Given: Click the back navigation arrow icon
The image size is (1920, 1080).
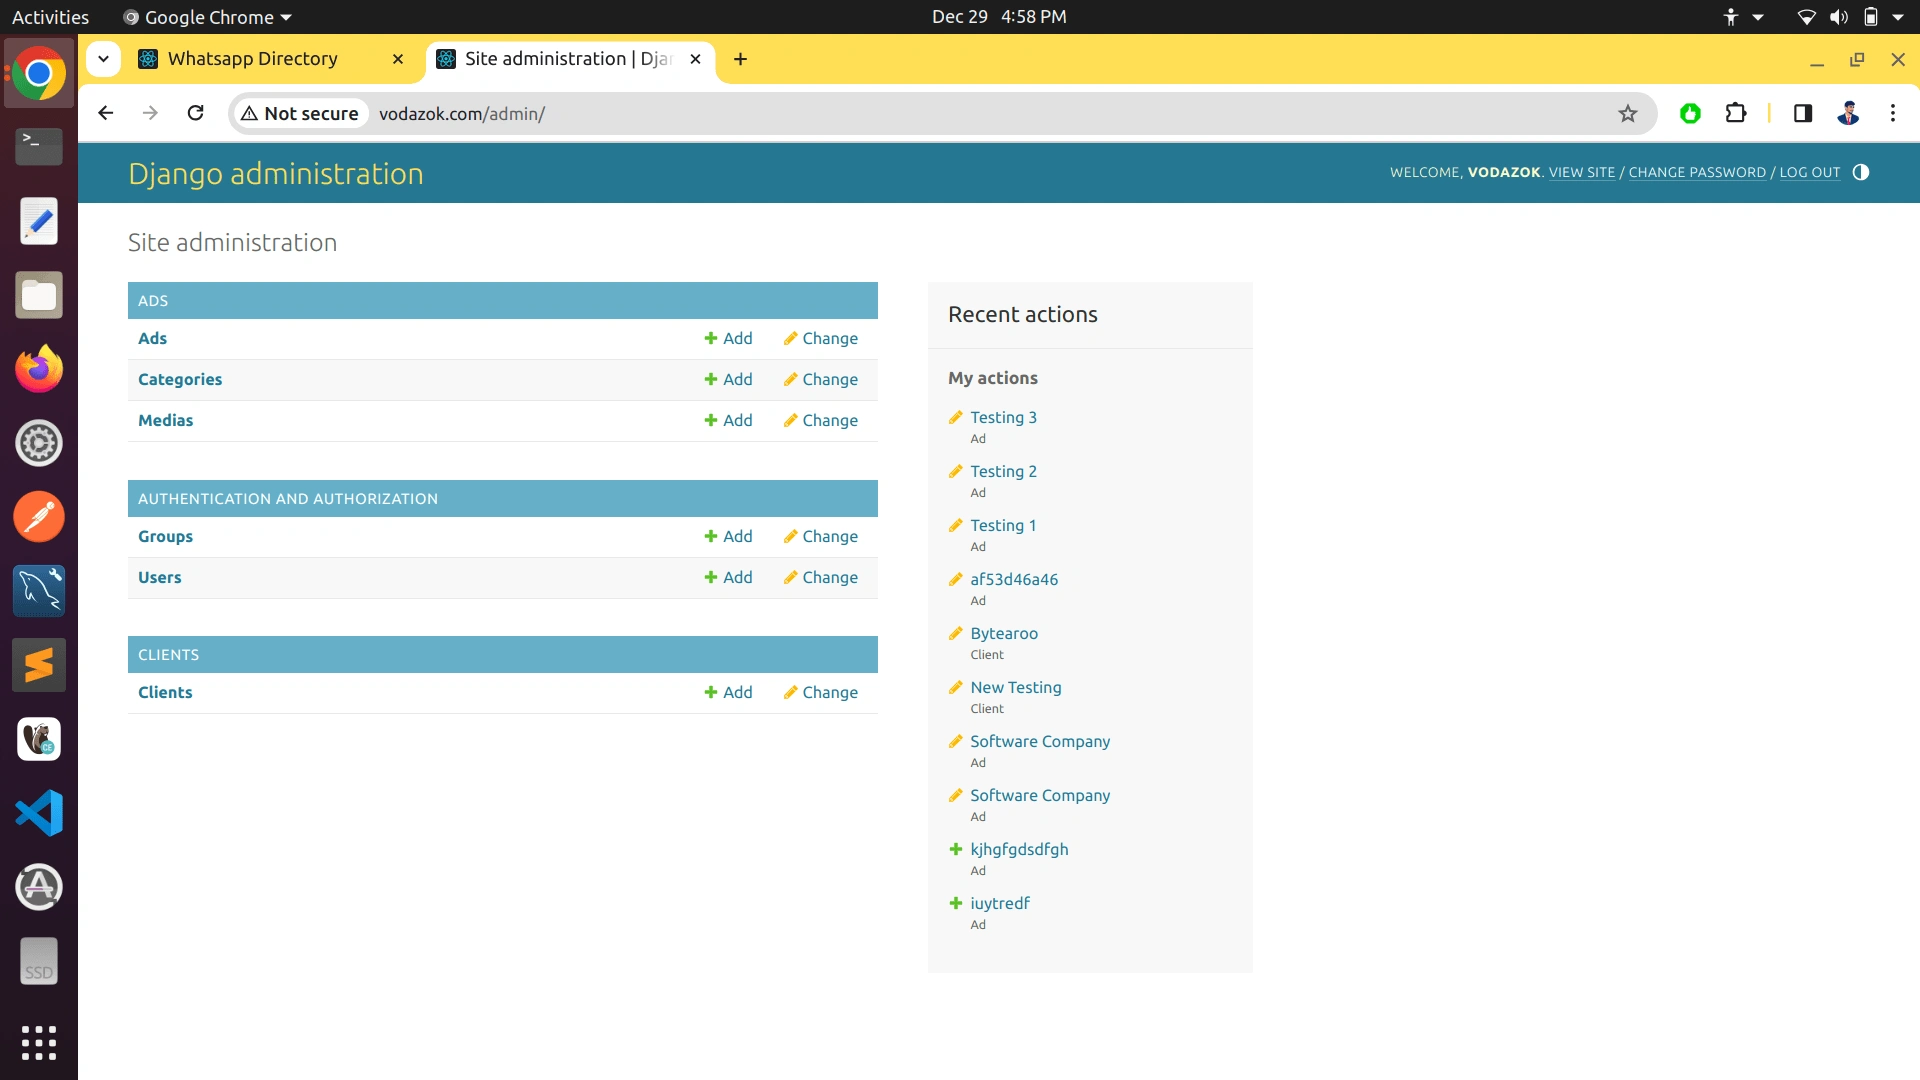Looking at the screenshot, I should pyautogui.click(x=104, y=113).
